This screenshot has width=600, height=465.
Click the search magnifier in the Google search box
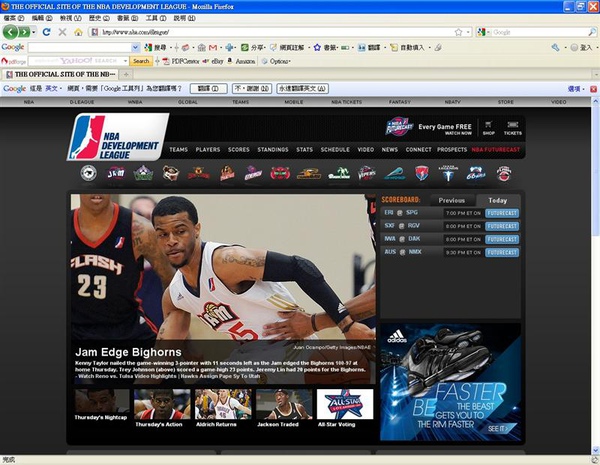click(x=592, y=32)
